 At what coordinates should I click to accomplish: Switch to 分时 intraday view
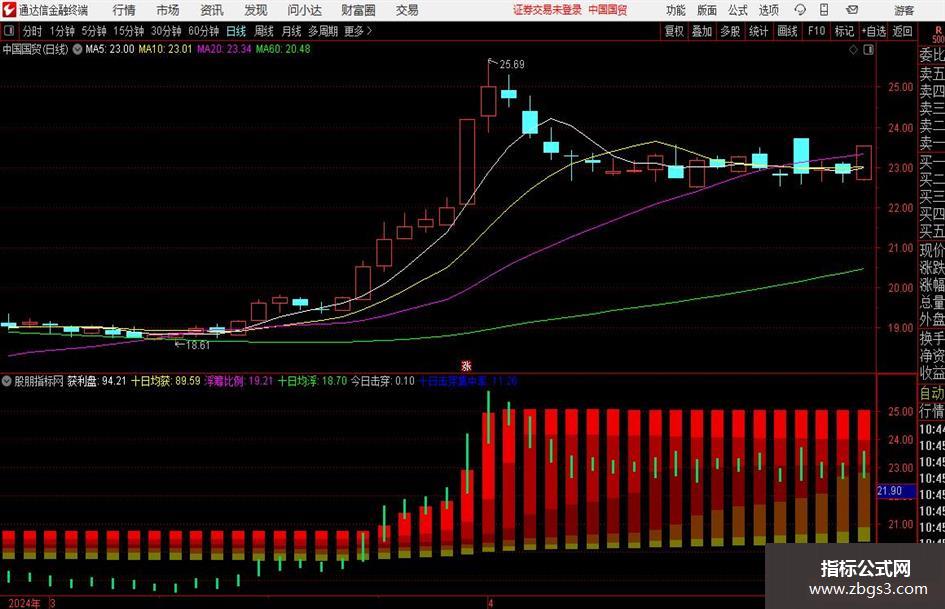click(33, 31)
